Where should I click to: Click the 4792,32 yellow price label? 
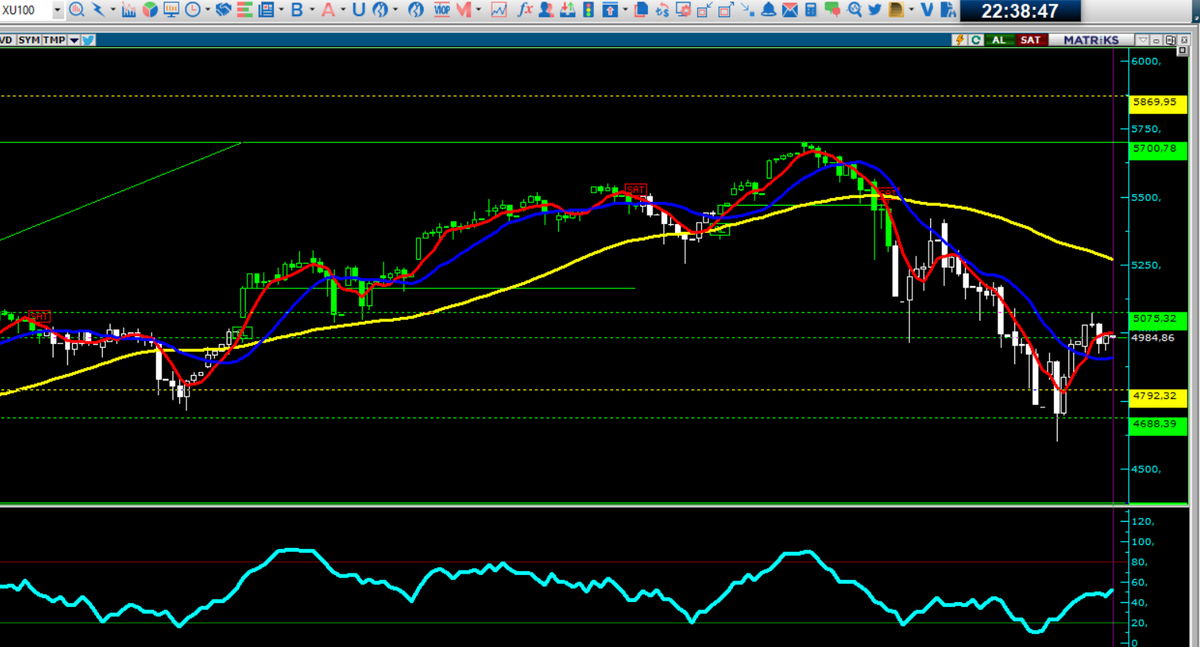pos(1159,396)
